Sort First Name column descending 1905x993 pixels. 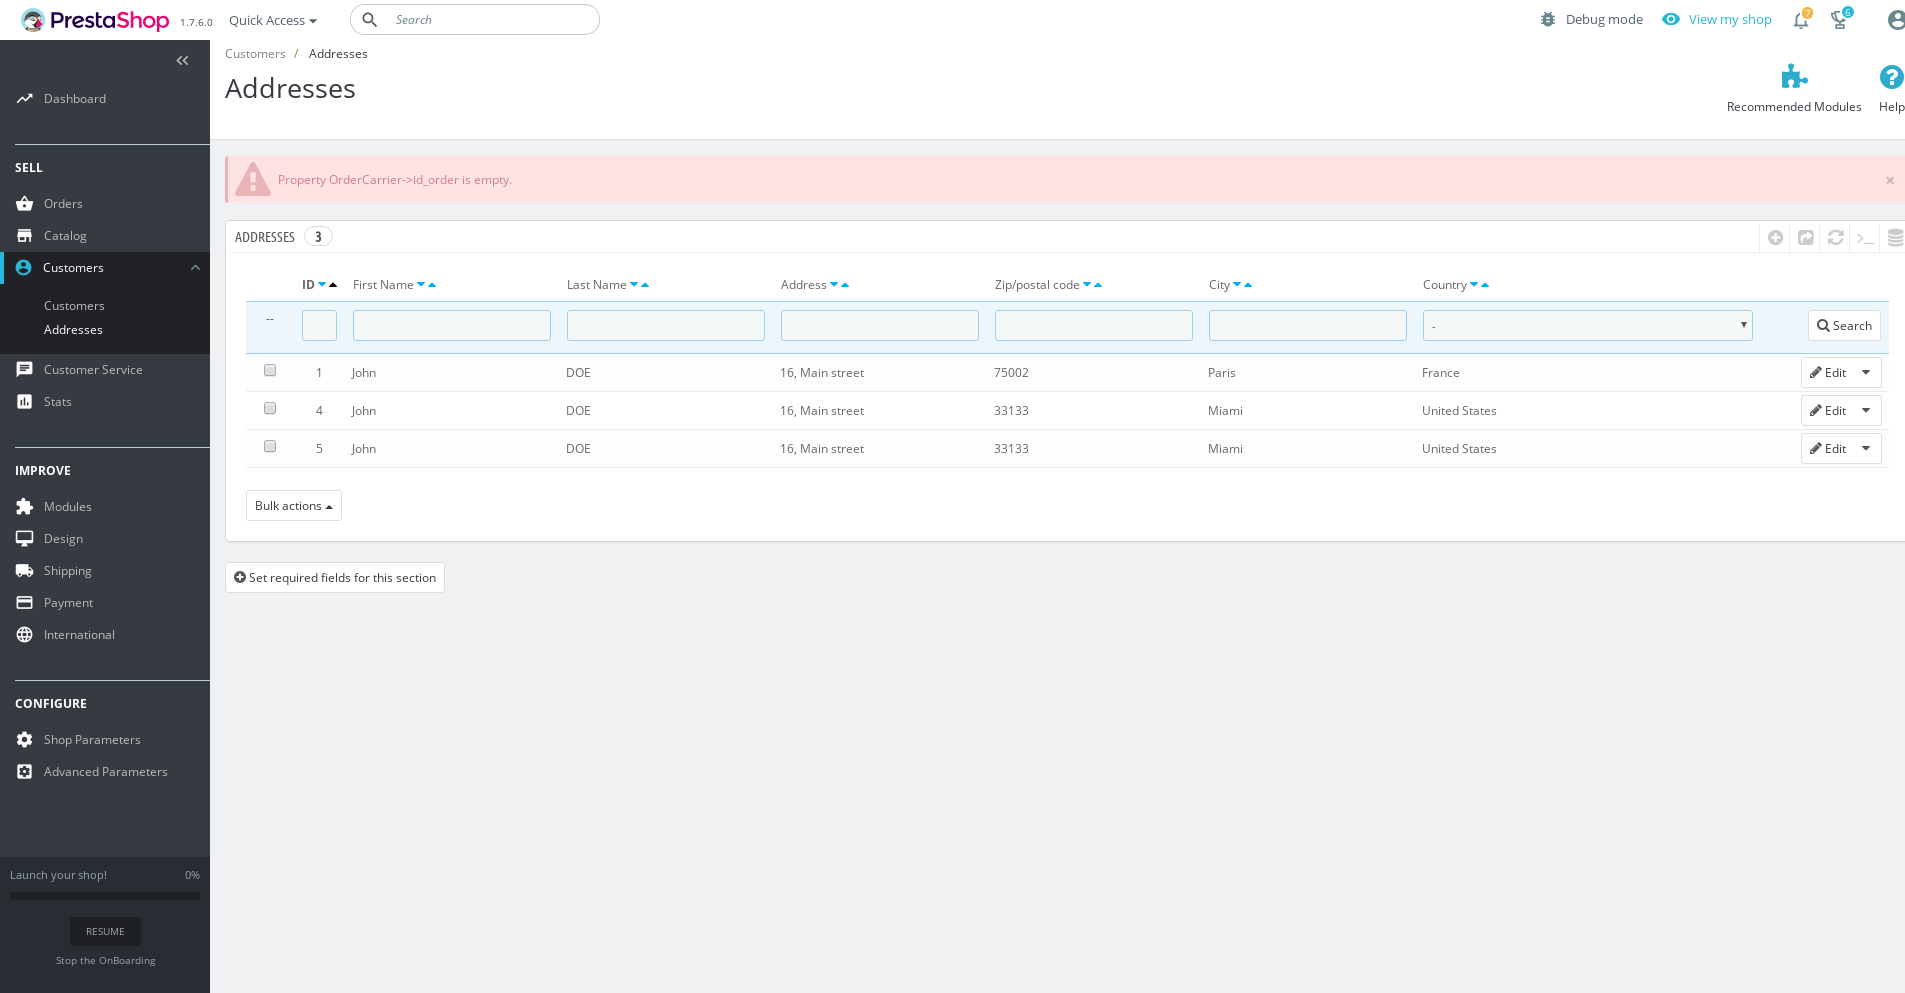[421, 285]
